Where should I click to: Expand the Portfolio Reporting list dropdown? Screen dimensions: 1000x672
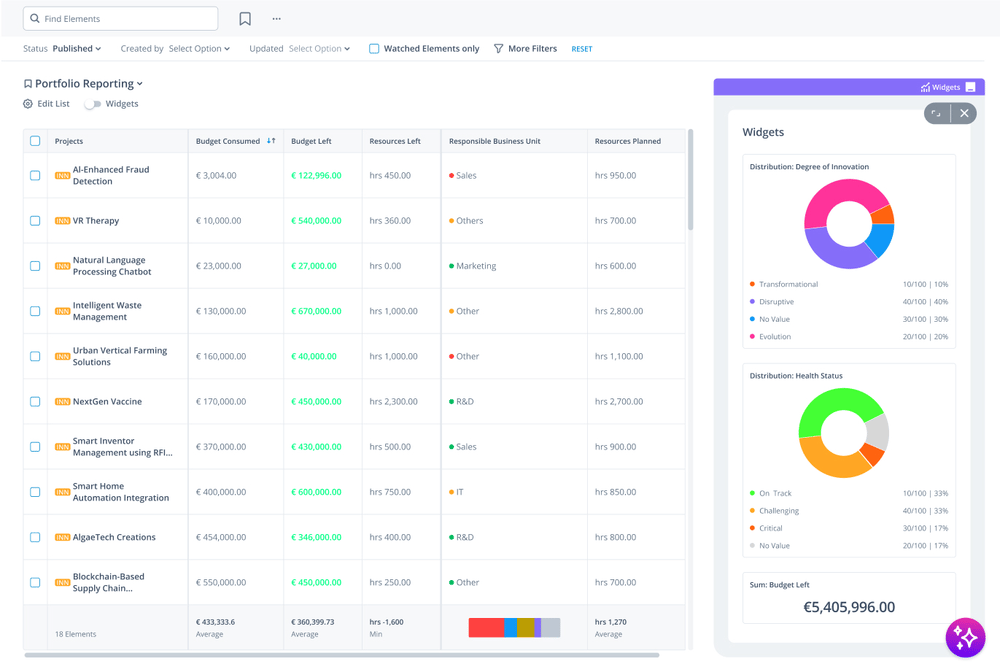click(x=140, y=84)
